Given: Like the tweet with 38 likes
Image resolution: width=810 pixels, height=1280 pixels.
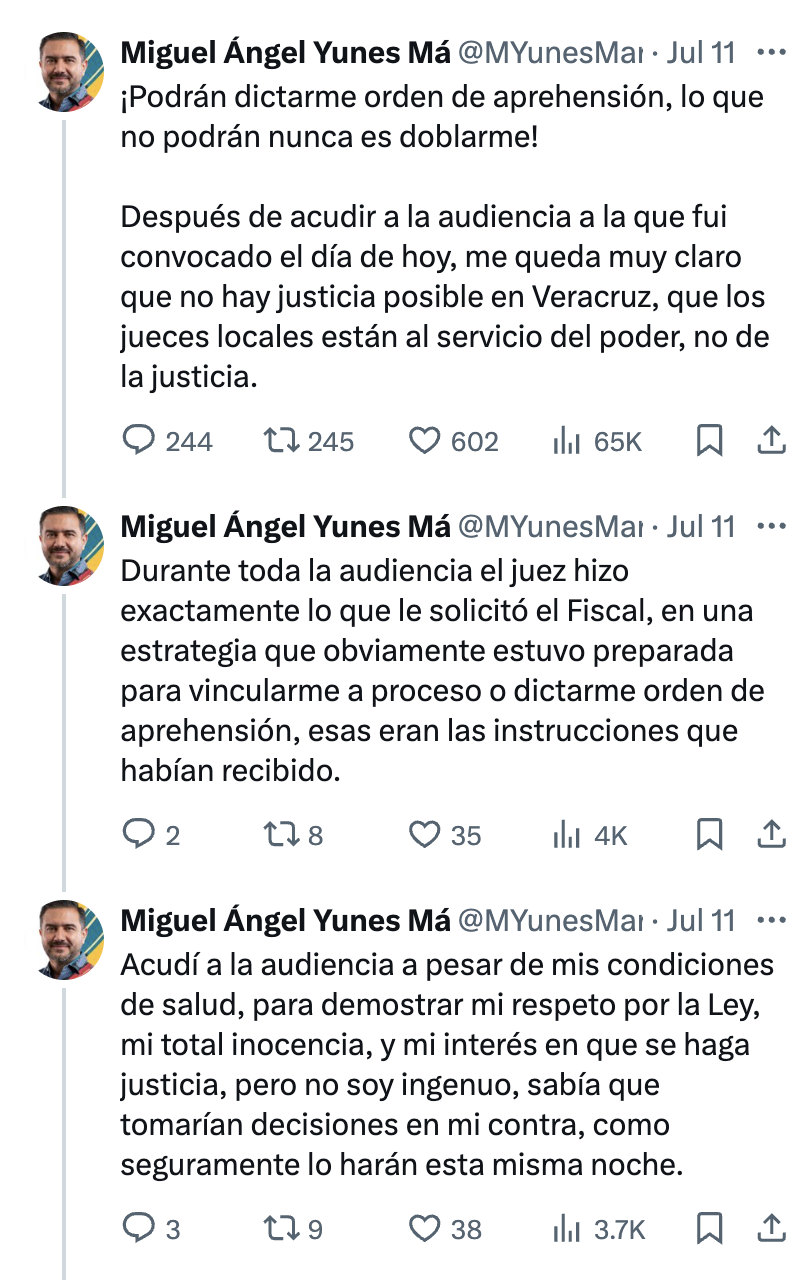Looking at the screenshot, I should 426,1228.
